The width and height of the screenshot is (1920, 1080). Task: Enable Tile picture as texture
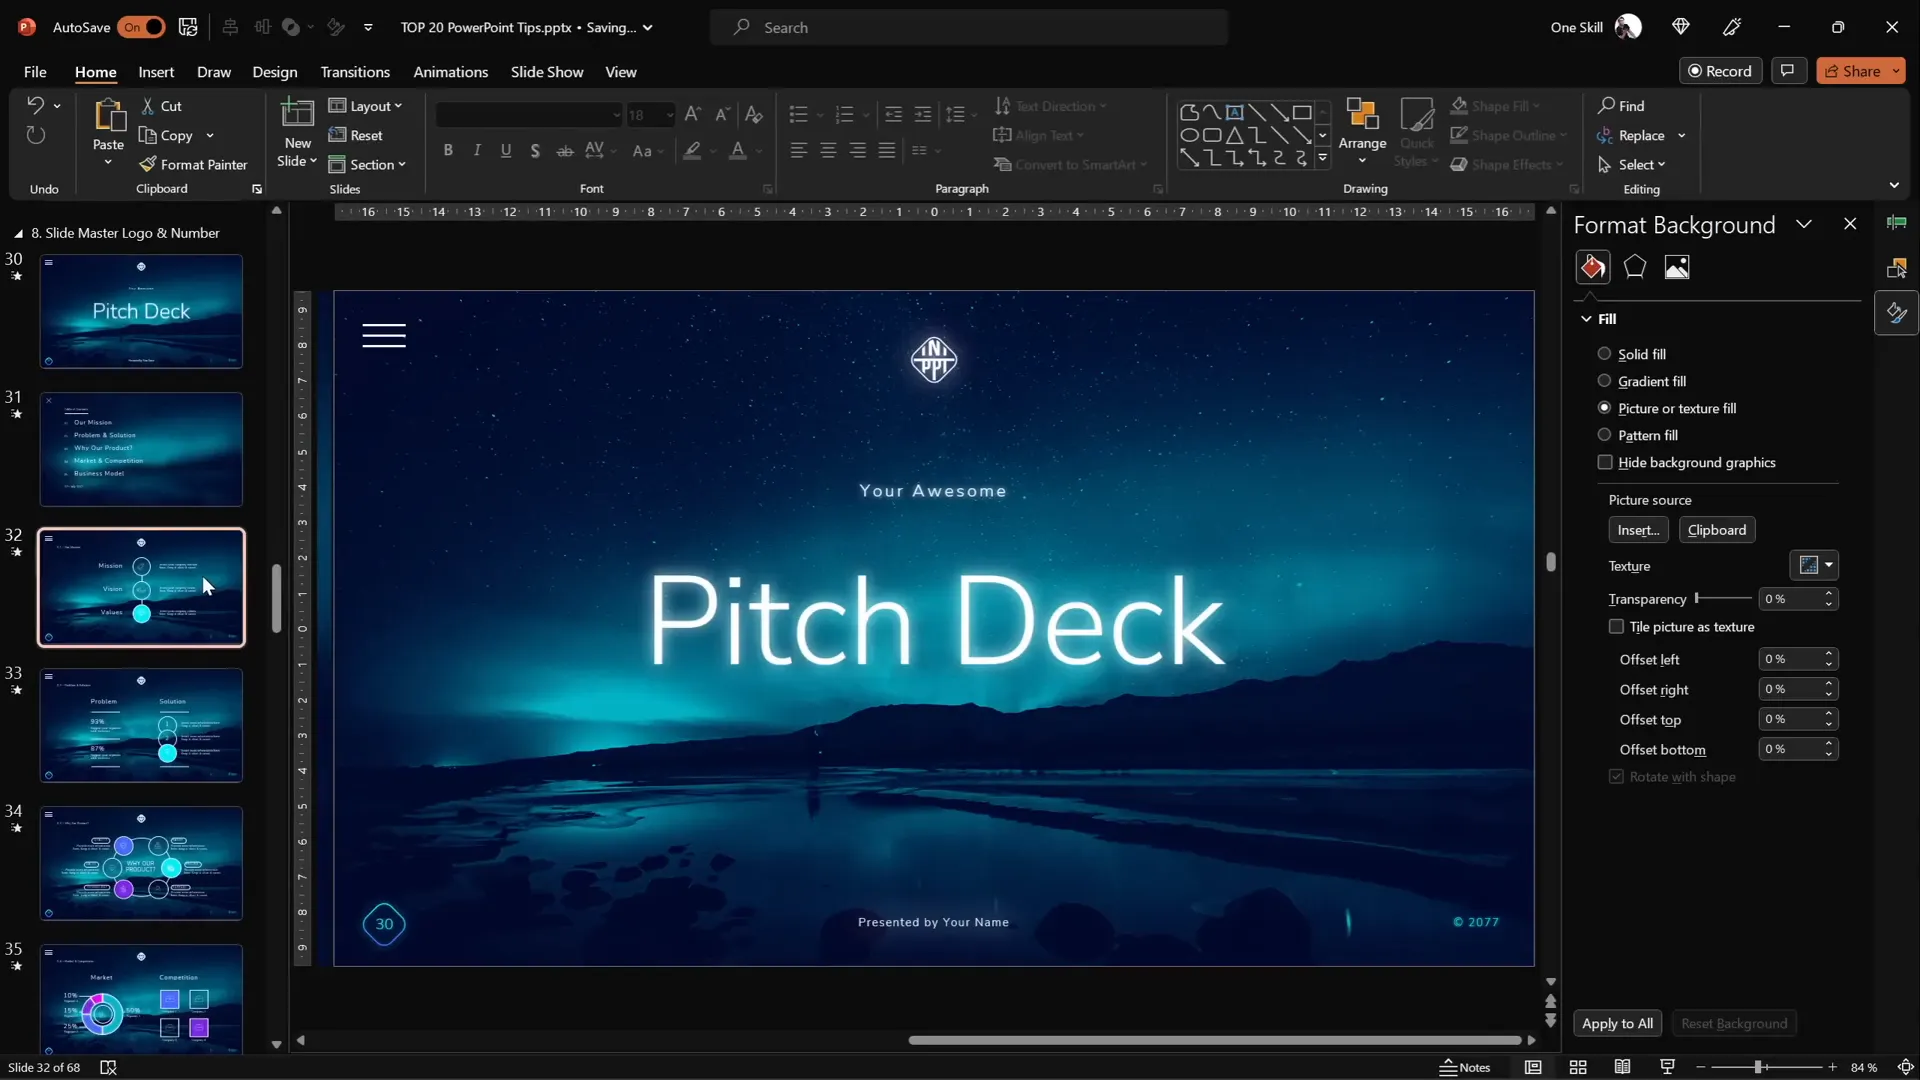pyautogui.click(x=1616, y=627)
